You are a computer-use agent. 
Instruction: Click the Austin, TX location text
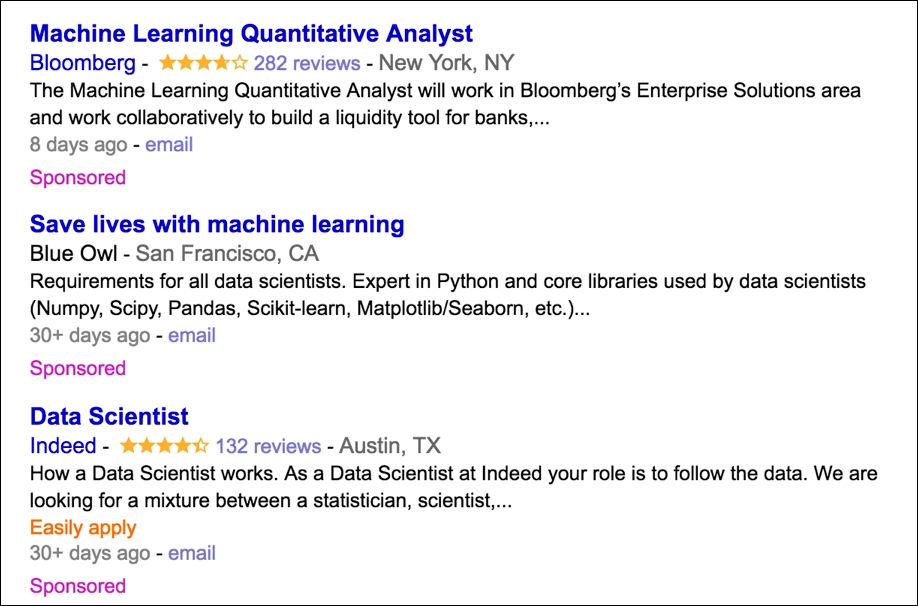pyautogui.click(x=390, y=446)
